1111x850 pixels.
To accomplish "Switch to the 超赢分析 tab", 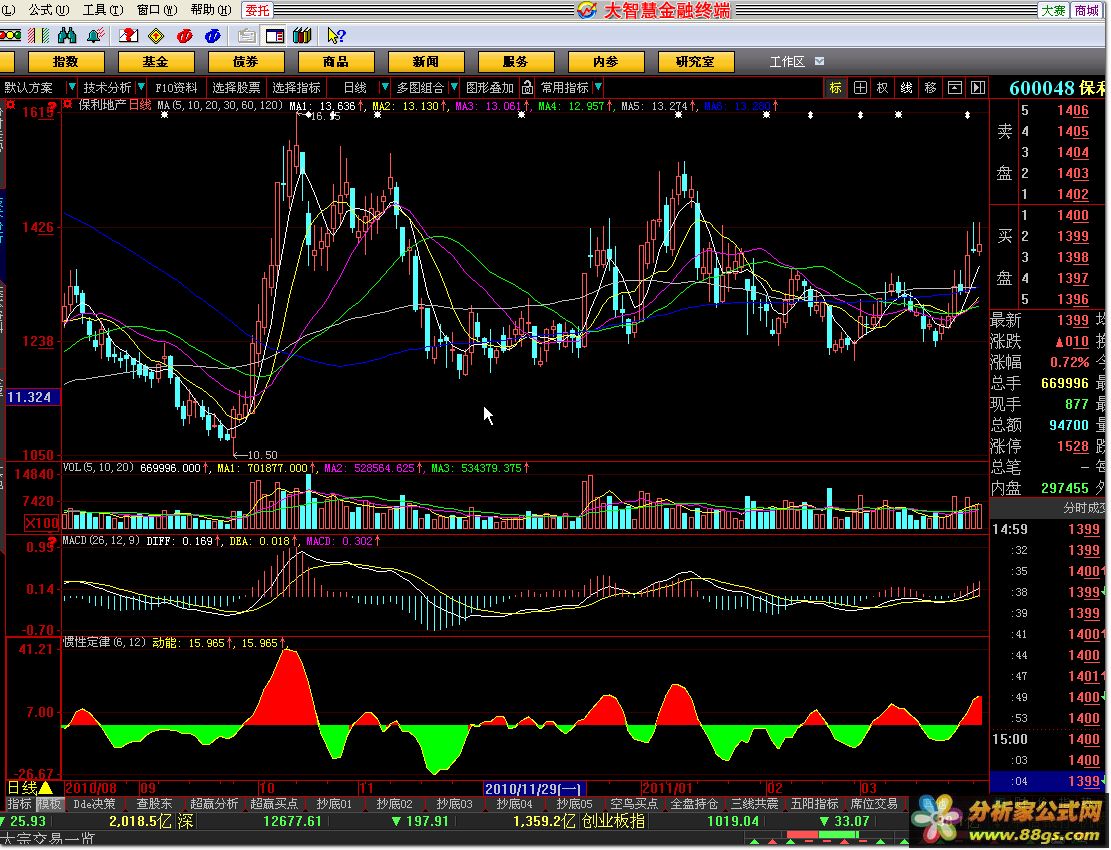I will pyautogui.click(x=215, y=804).
